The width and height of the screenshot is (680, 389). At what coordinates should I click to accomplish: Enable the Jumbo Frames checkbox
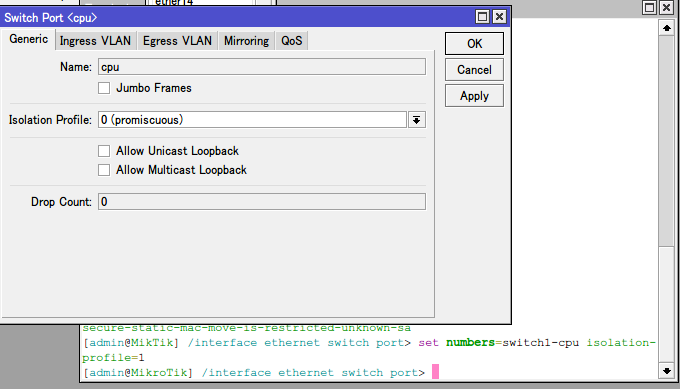pos(104,88)
